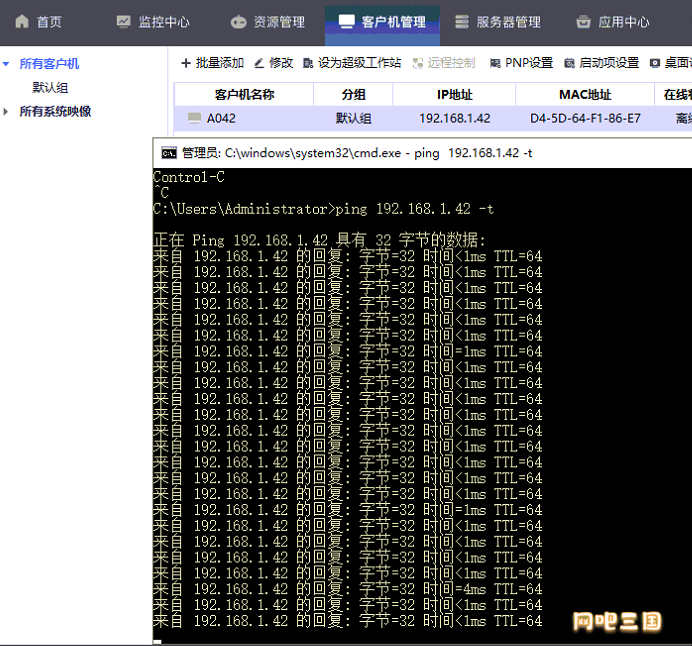This screenshot has width=692, height=646.
Task: Open the 首页 home icon
Action: tap(22, 22)
